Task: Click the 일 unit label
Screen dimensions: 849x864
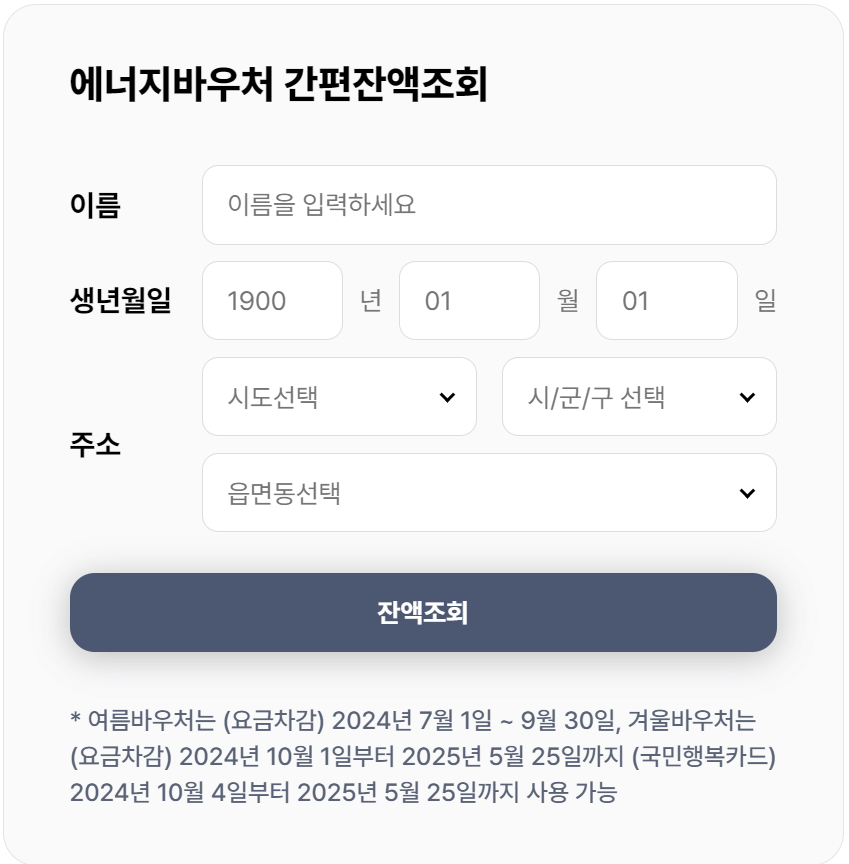Action: click(766, 300)
